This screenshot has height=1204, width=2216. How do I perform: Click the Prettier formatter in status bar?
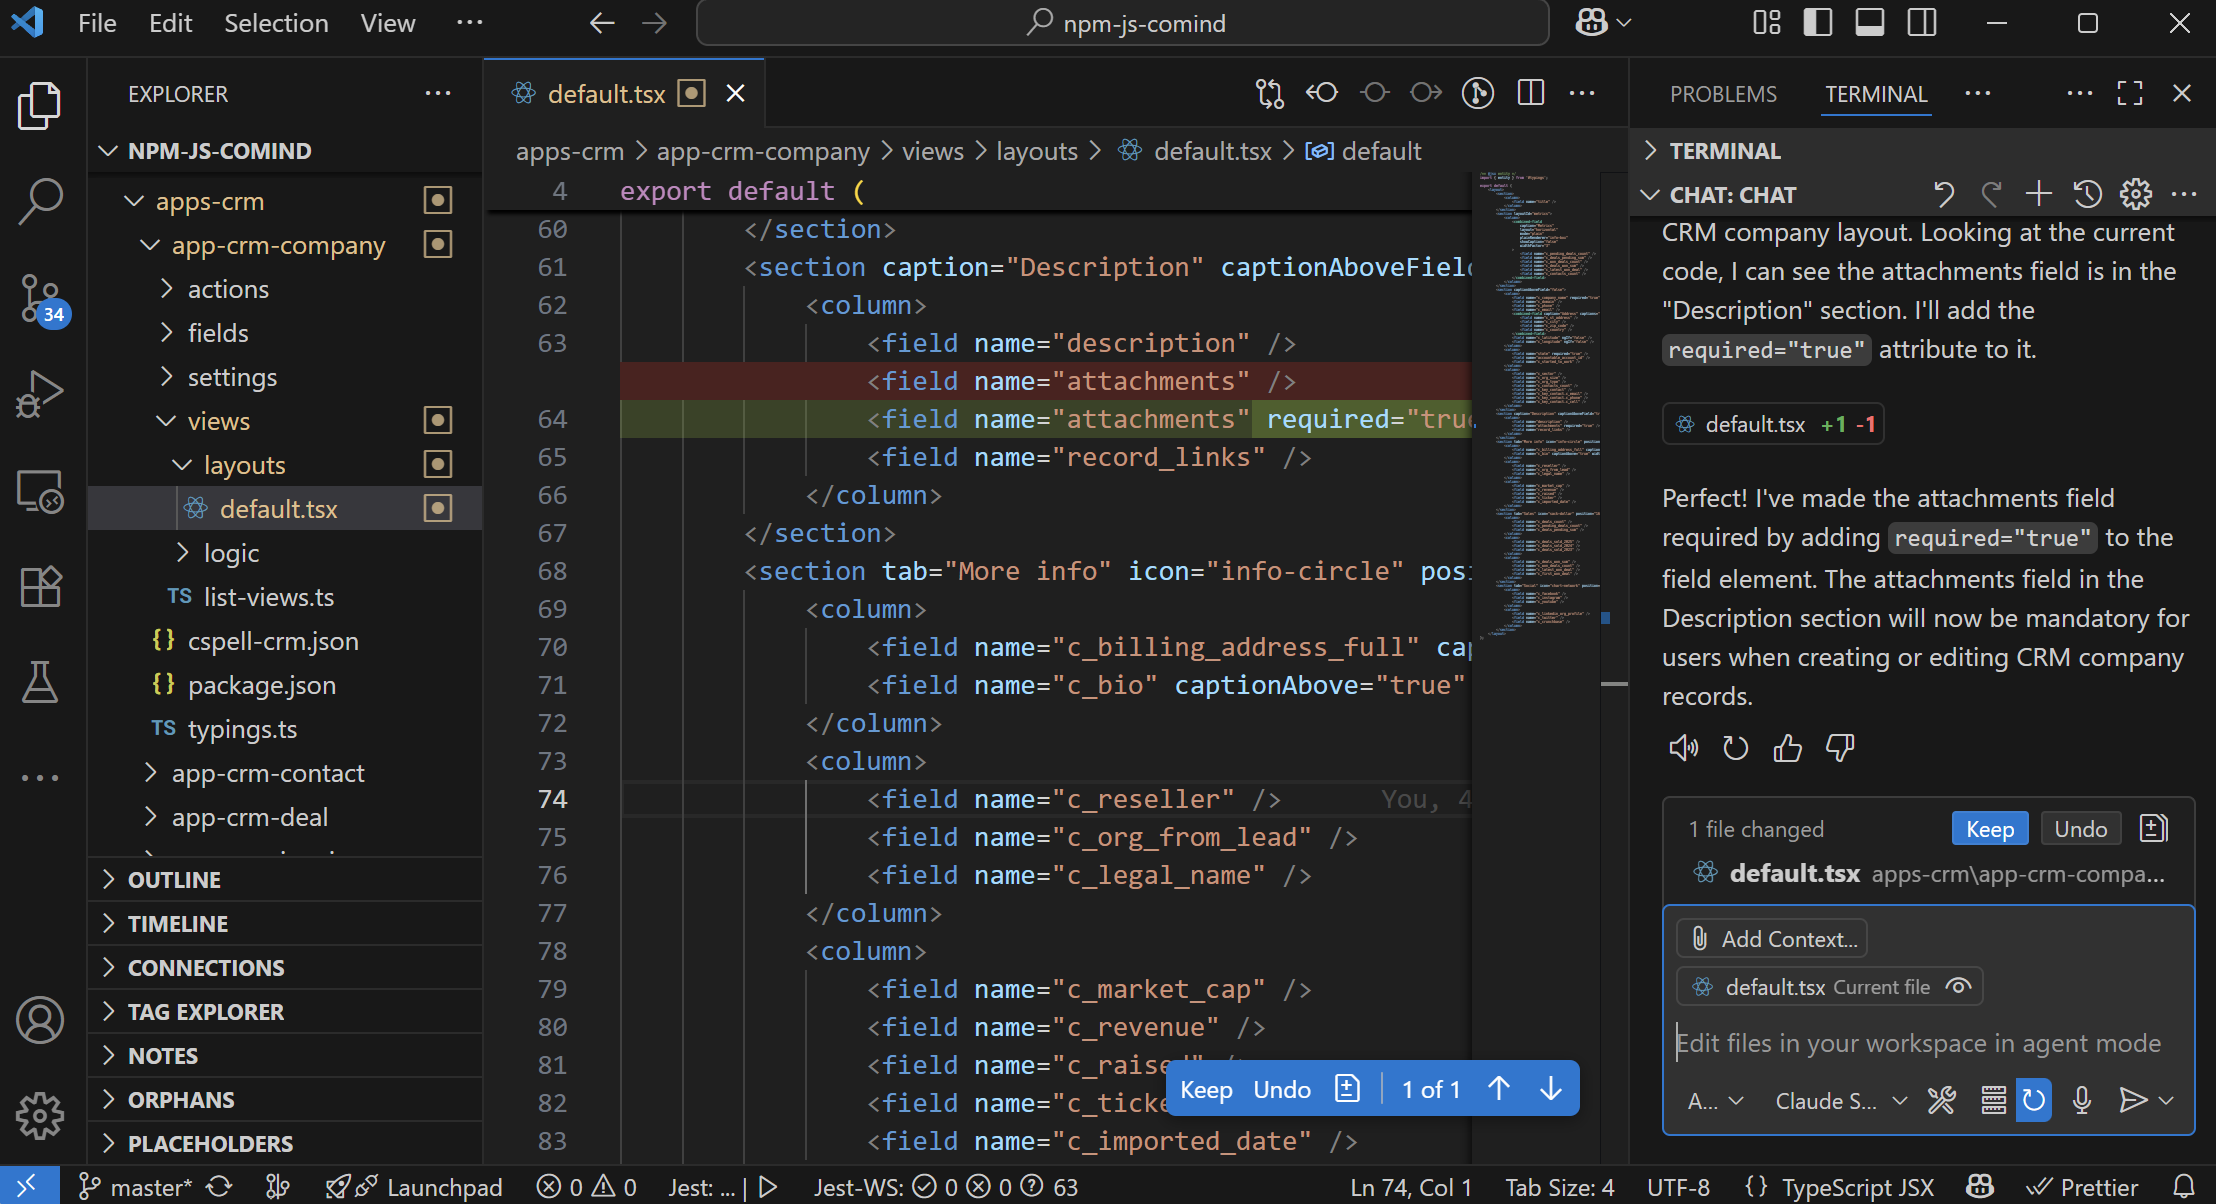coord(2098,1187)
